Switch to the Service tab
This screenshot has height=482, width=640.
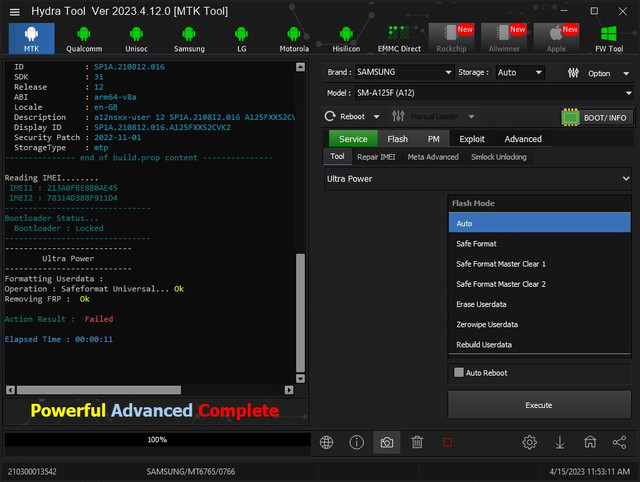(x=353, y=139)
